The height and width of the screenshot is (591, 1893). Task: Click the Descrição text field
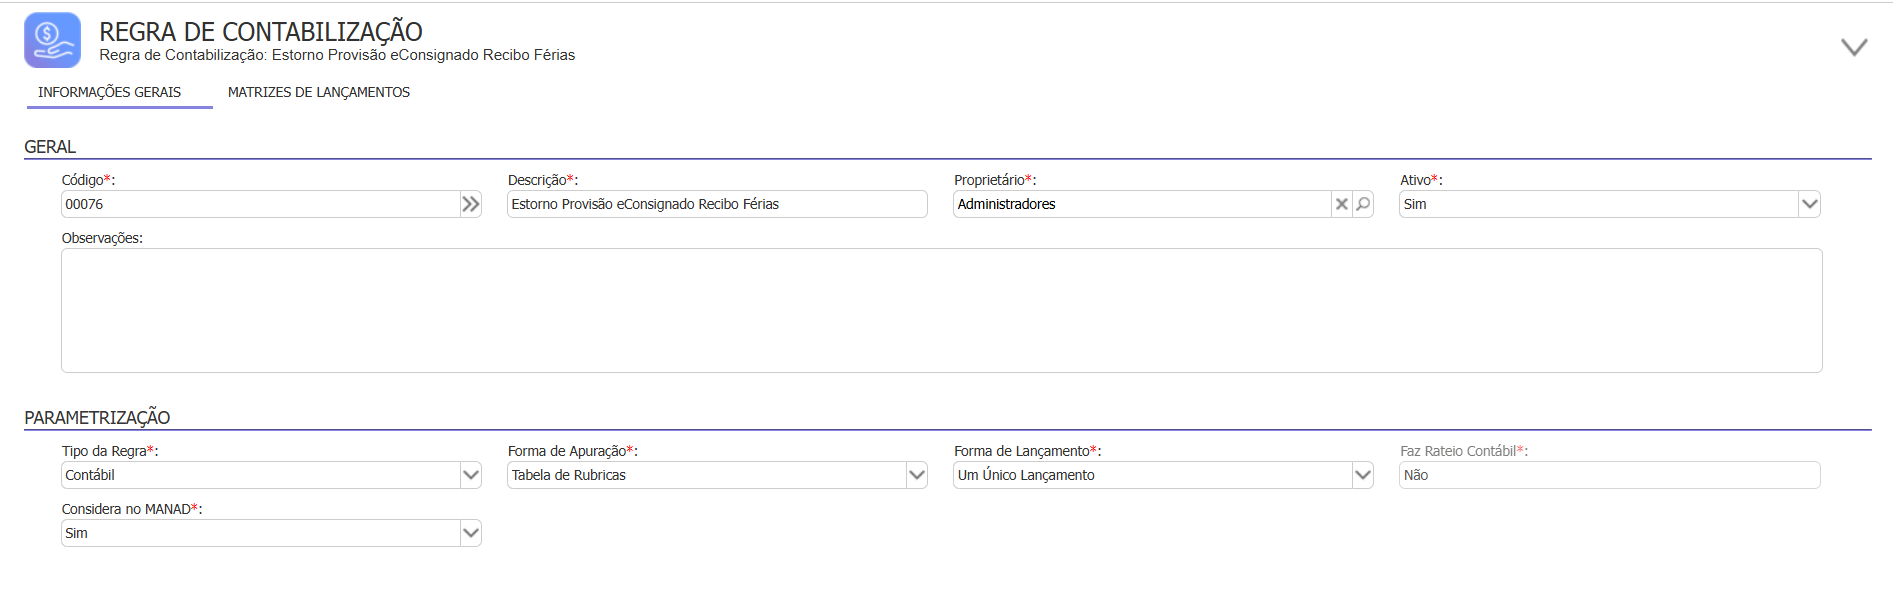pyautogui.click(x=717, y=204)
